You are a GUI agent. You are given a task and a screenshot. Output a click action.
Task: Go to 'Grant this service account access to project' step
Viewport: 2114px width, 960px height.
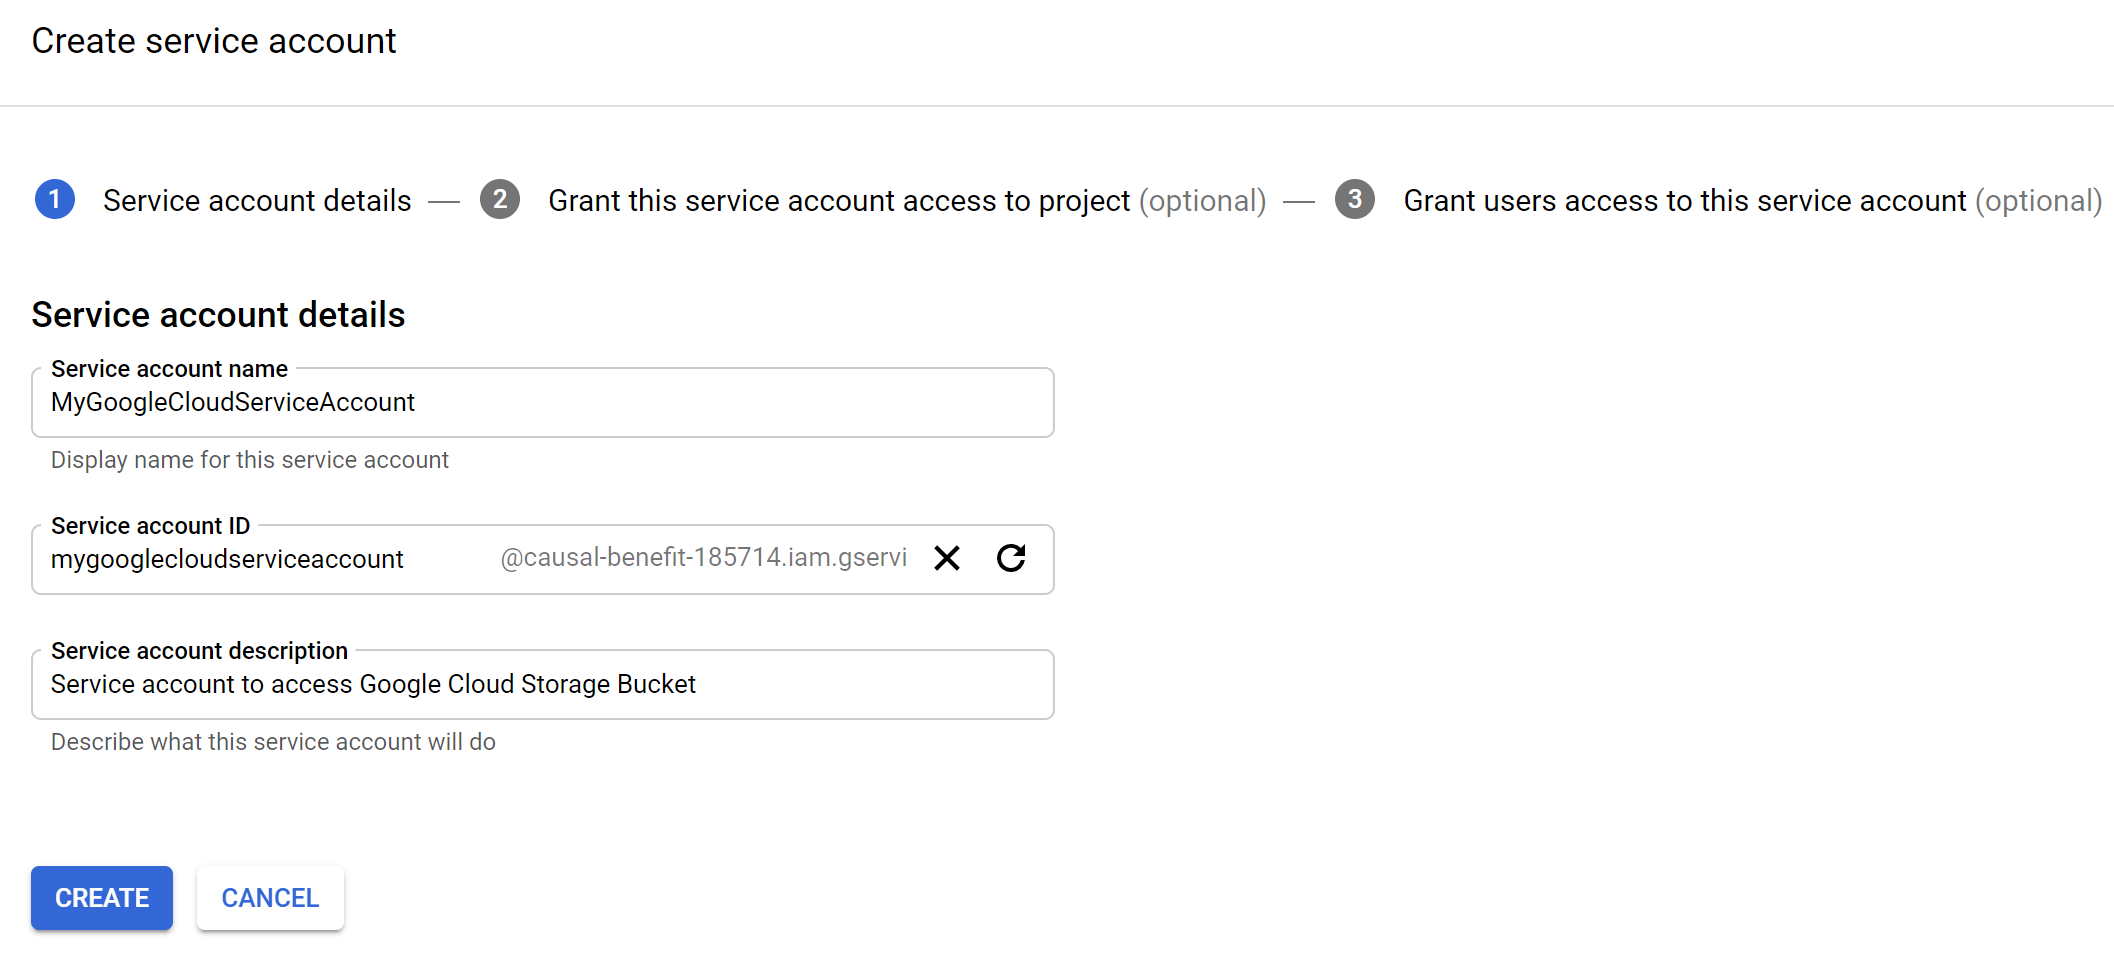coord(838,201)
